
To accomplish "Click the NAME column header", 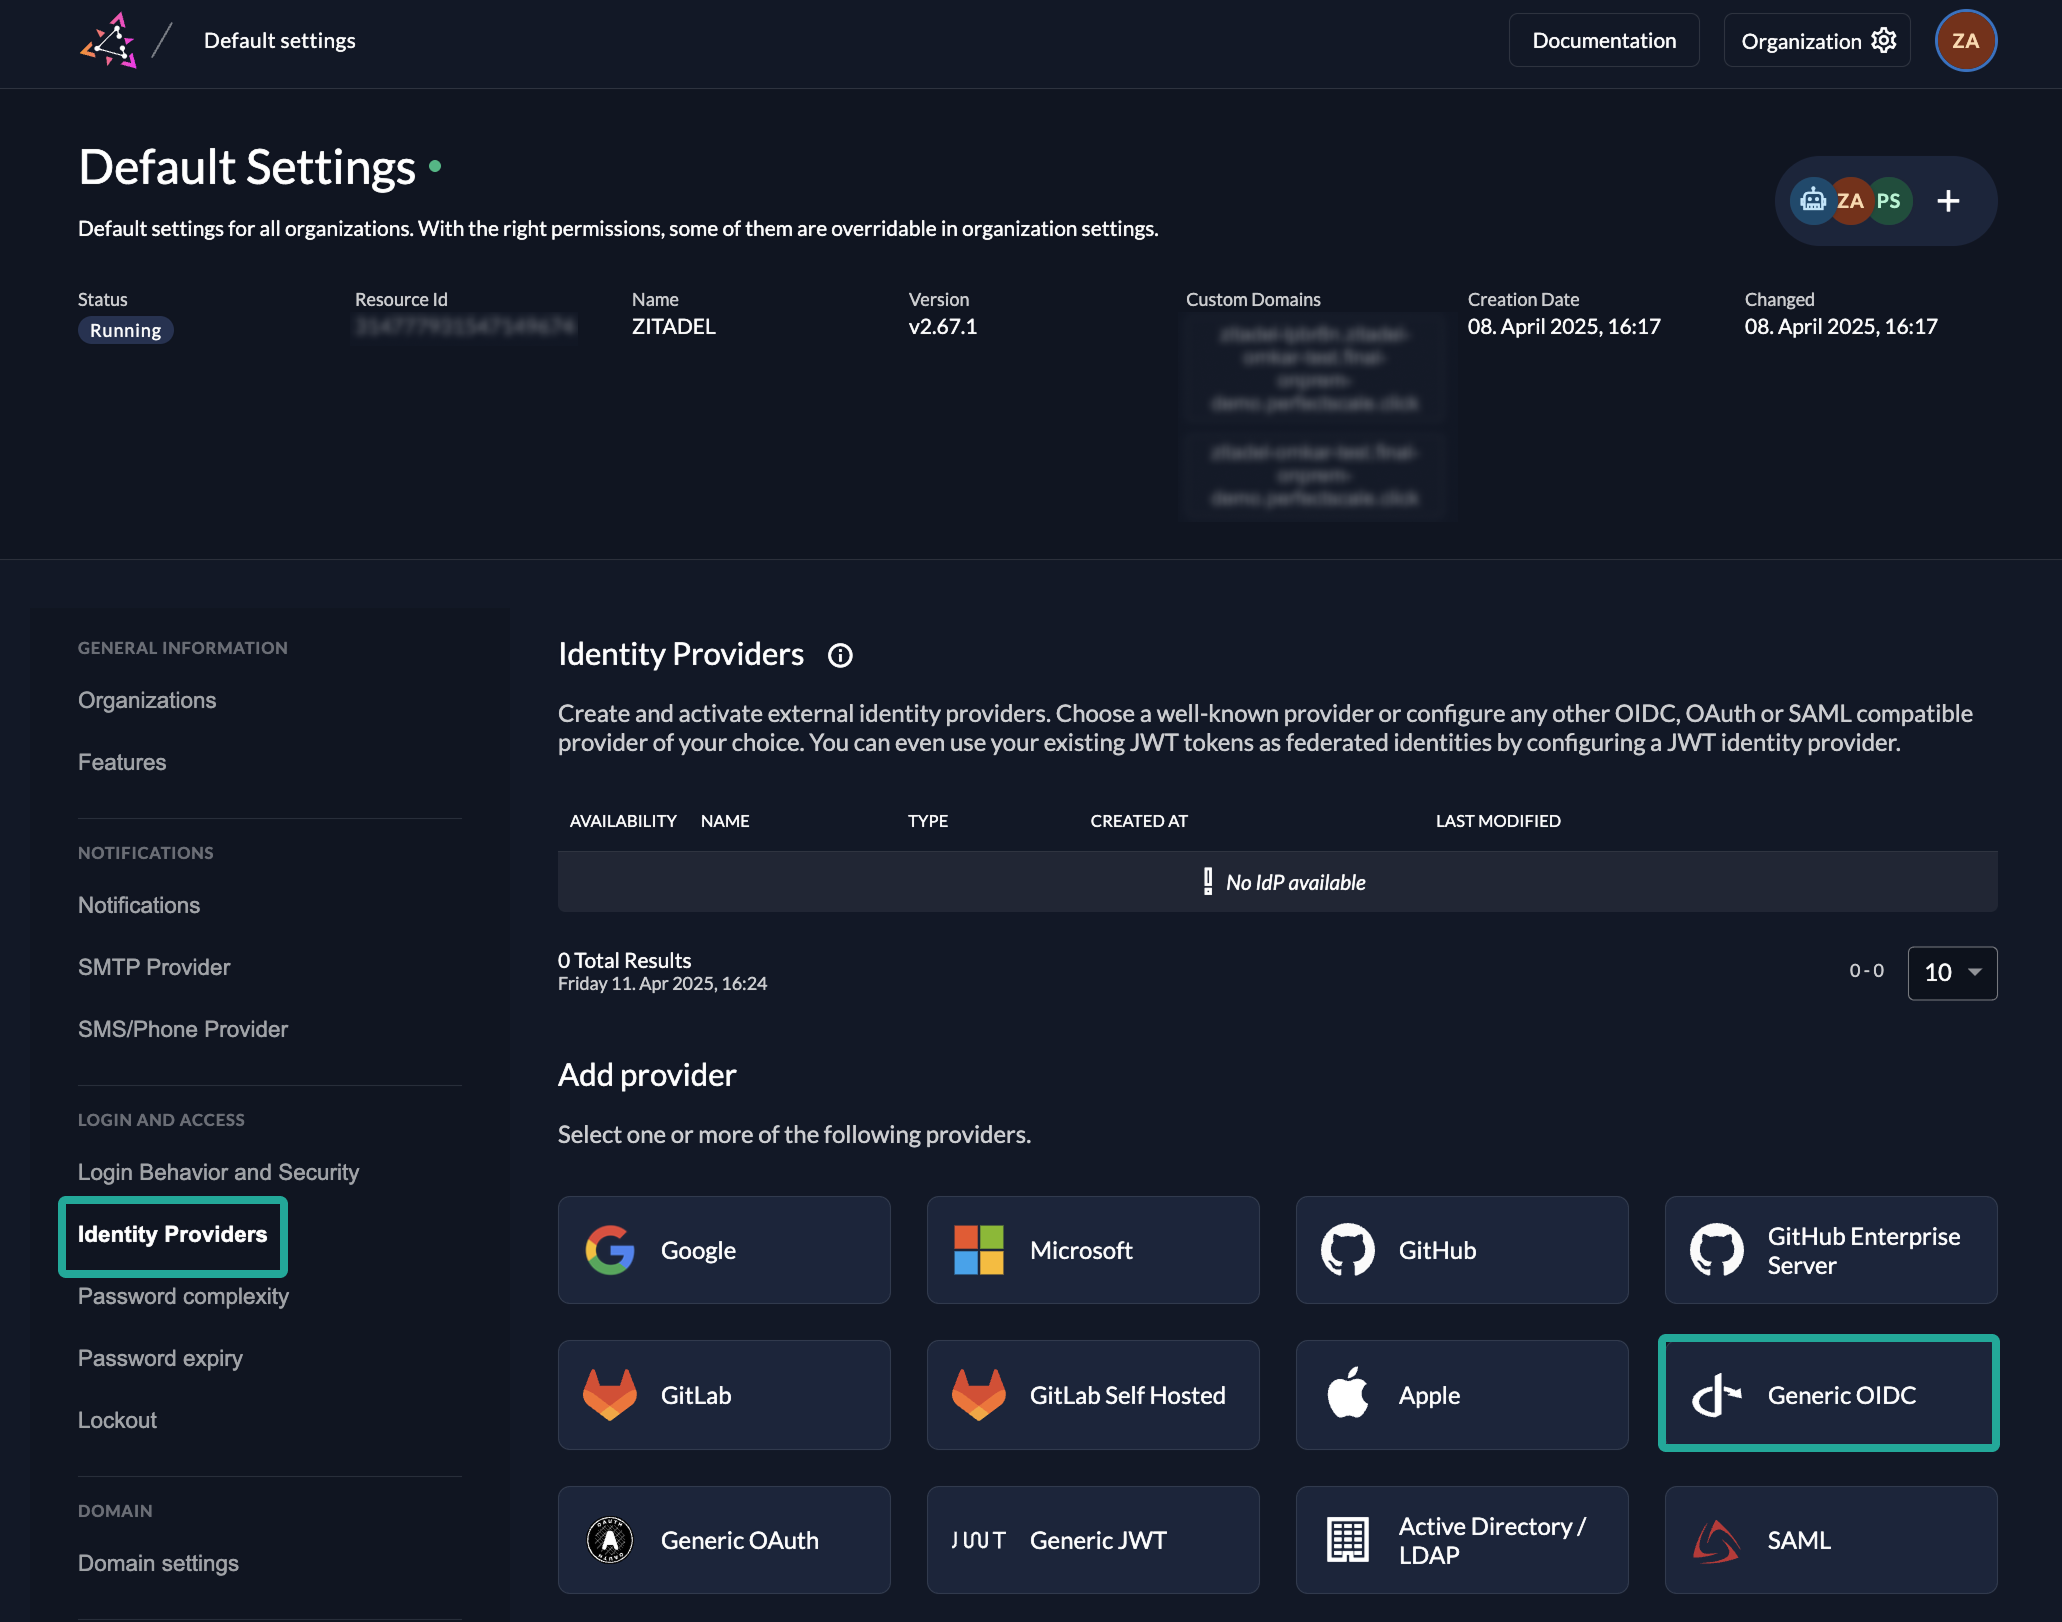I will pos(725,821).
